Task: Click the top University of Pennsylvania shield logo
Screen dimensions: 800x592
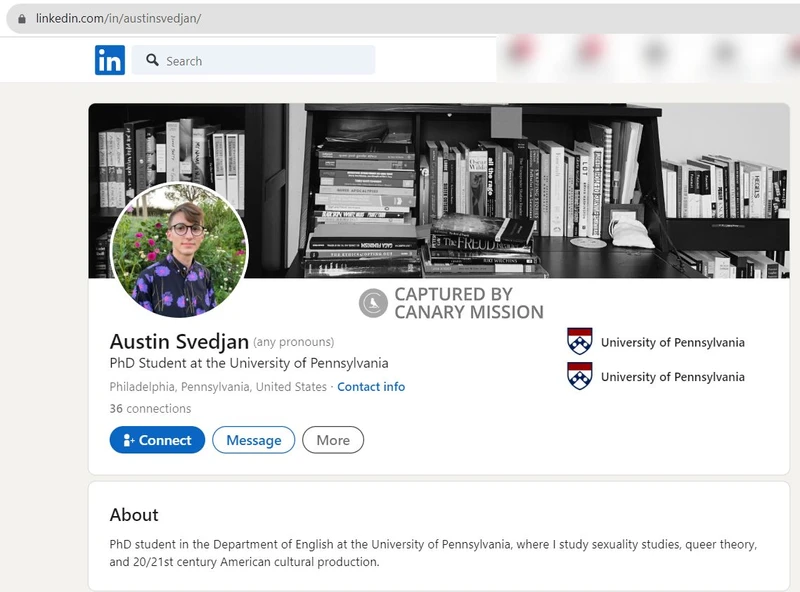Action: (x=576, y=341)
